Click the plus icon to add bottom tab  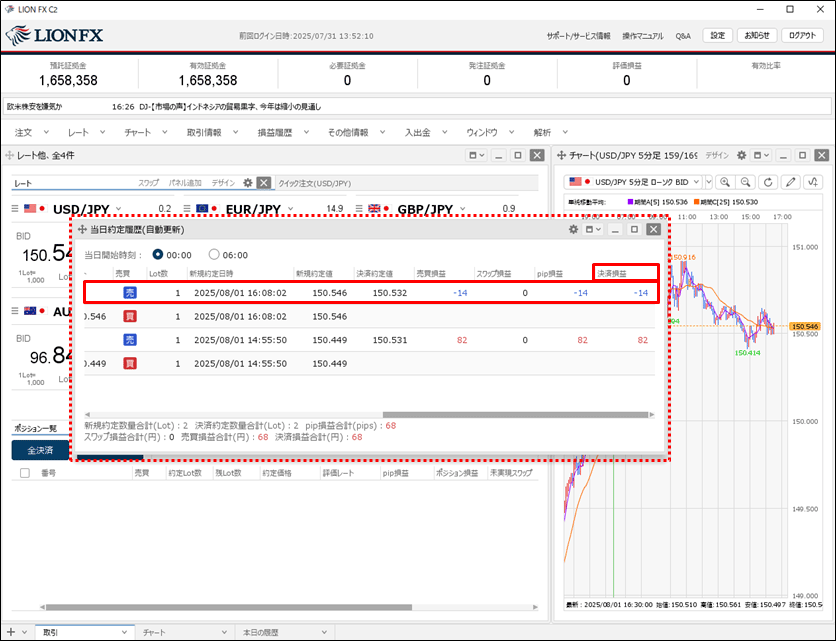point(12,632)
